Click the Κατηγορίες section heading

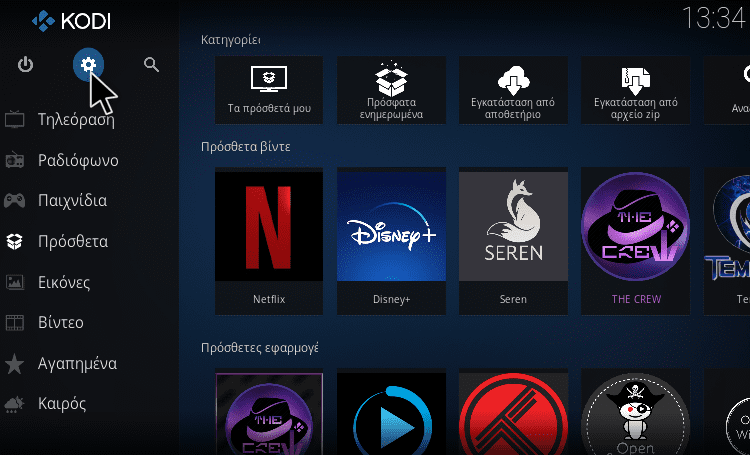tap(231, 40)
